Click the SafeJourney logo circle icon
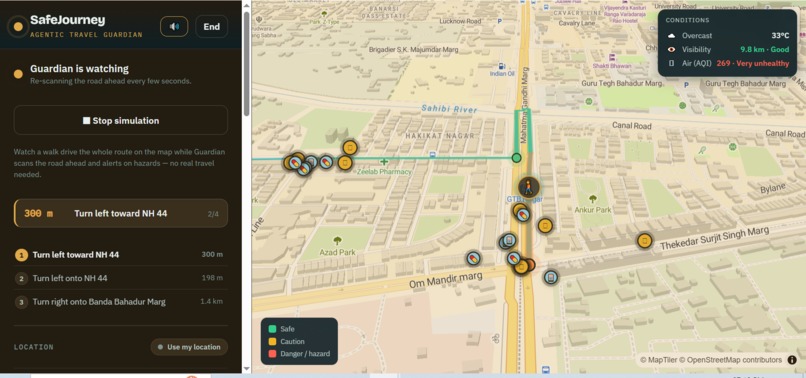The width and height of the screenshot is (806, 378). (18, 27)
